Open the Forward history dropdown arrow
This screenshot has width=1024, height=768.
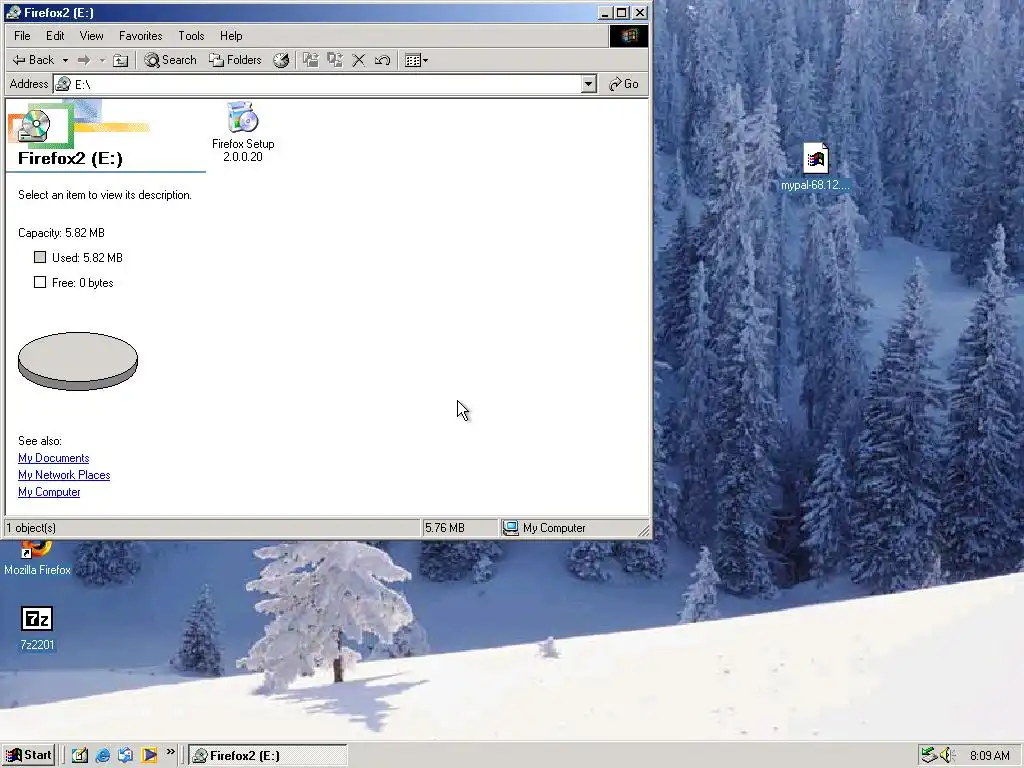[x=102, y=60]
